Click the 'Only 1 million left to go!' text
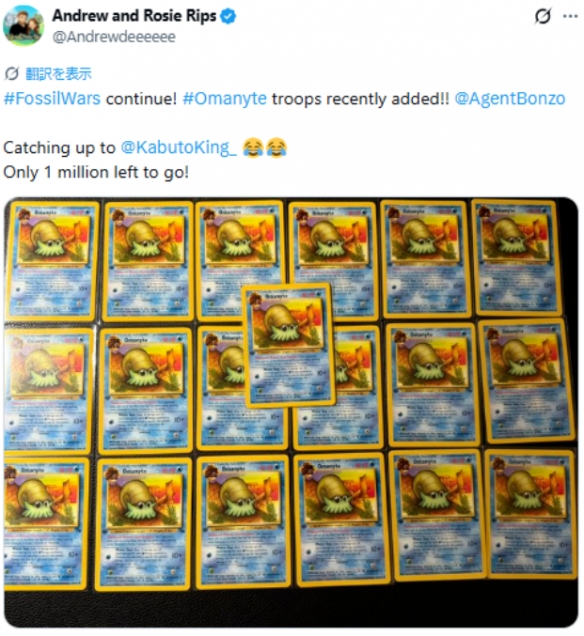 [x=96, y=172]
